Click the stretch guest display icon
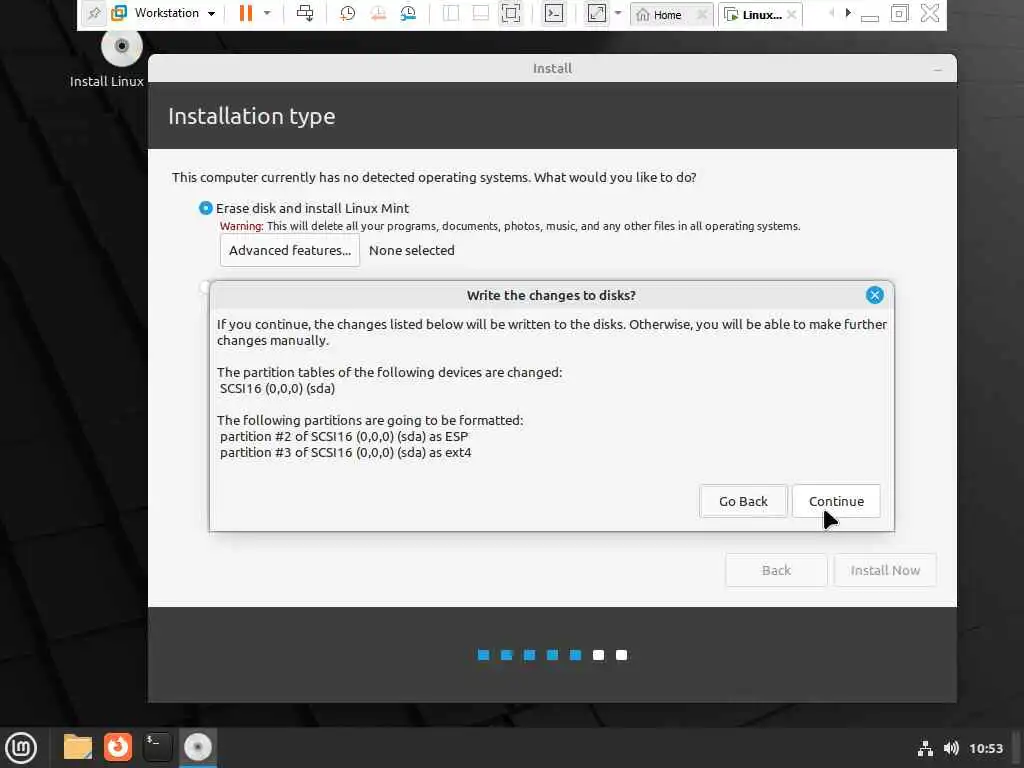 coord(597,13)
